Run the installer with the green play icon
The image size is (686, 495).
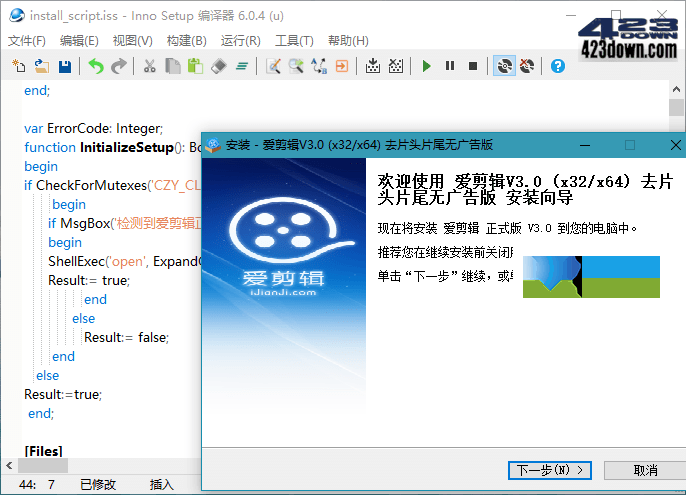tap(427, 66)
